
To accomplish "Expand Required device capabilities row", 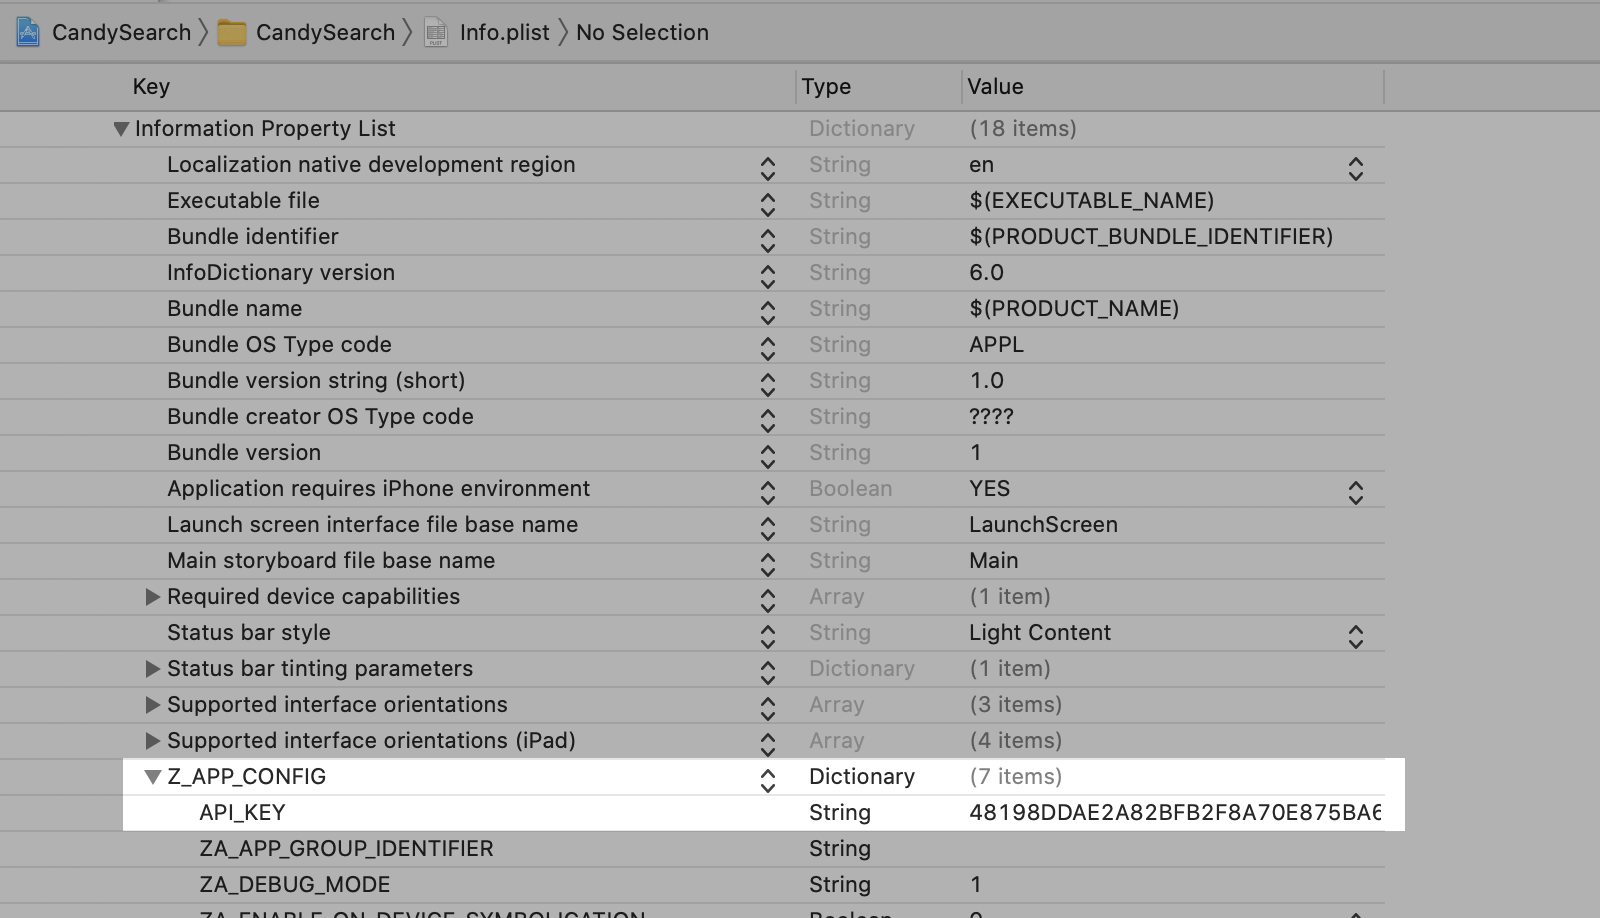I will tap(153, 597).
